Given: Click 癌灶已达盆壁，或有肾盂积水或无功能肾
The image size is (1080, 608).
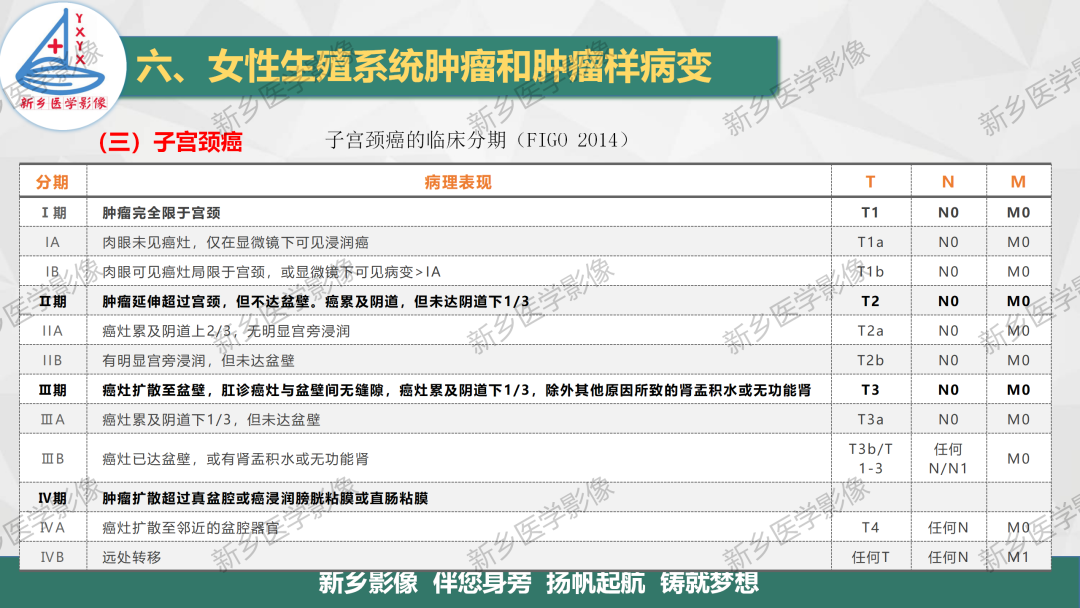Looking at the screenshot, I should 235,459.
